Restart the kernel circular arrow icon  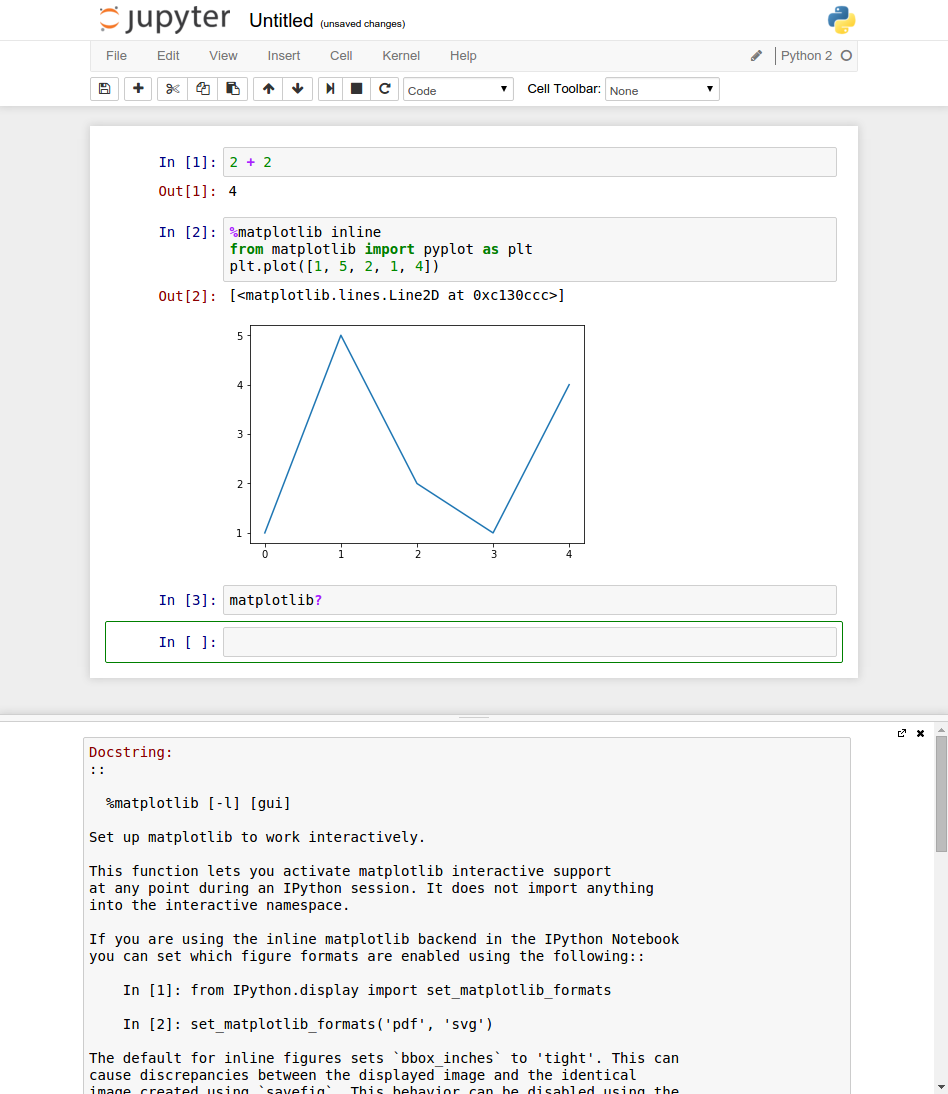pos(384,89)
